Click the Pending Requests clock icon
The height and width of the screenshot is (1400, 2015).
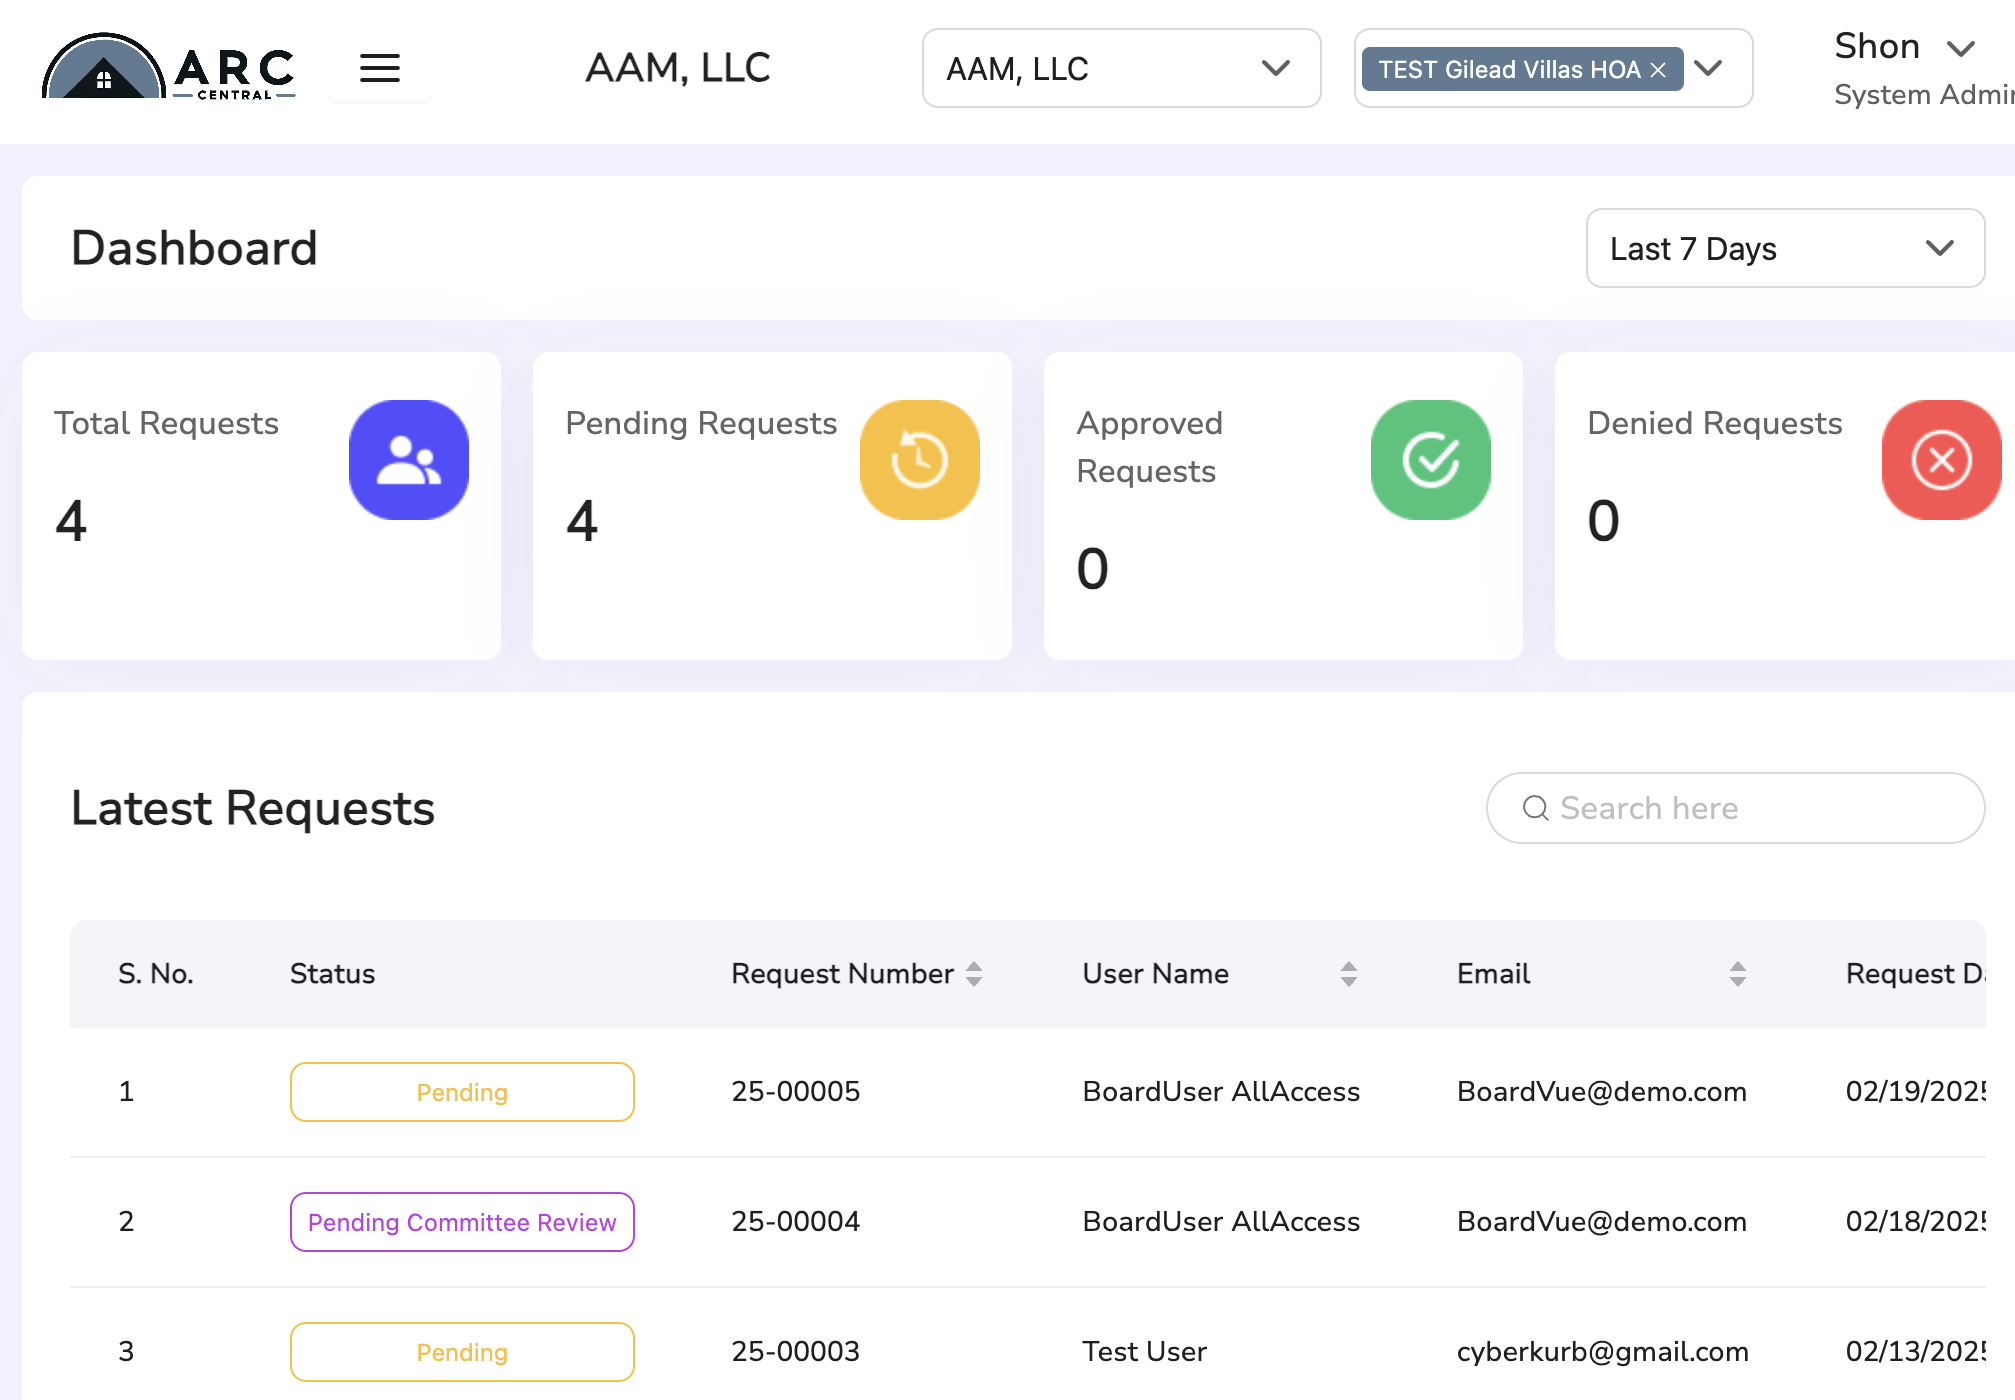coord(920,460)
